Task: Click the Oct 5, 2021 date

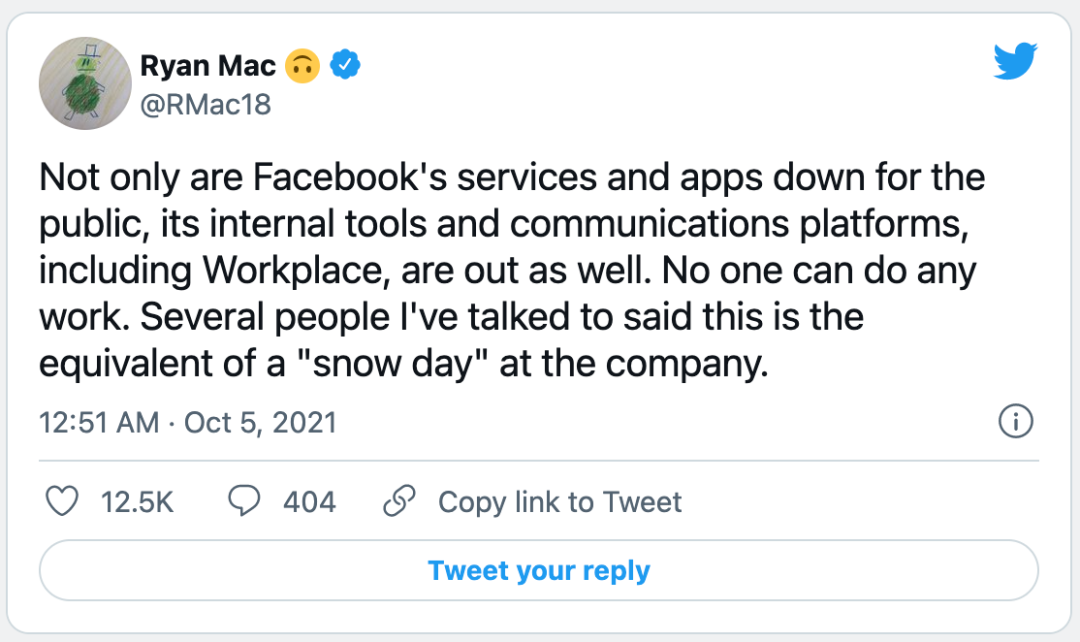Action: [x=261, y=422]
